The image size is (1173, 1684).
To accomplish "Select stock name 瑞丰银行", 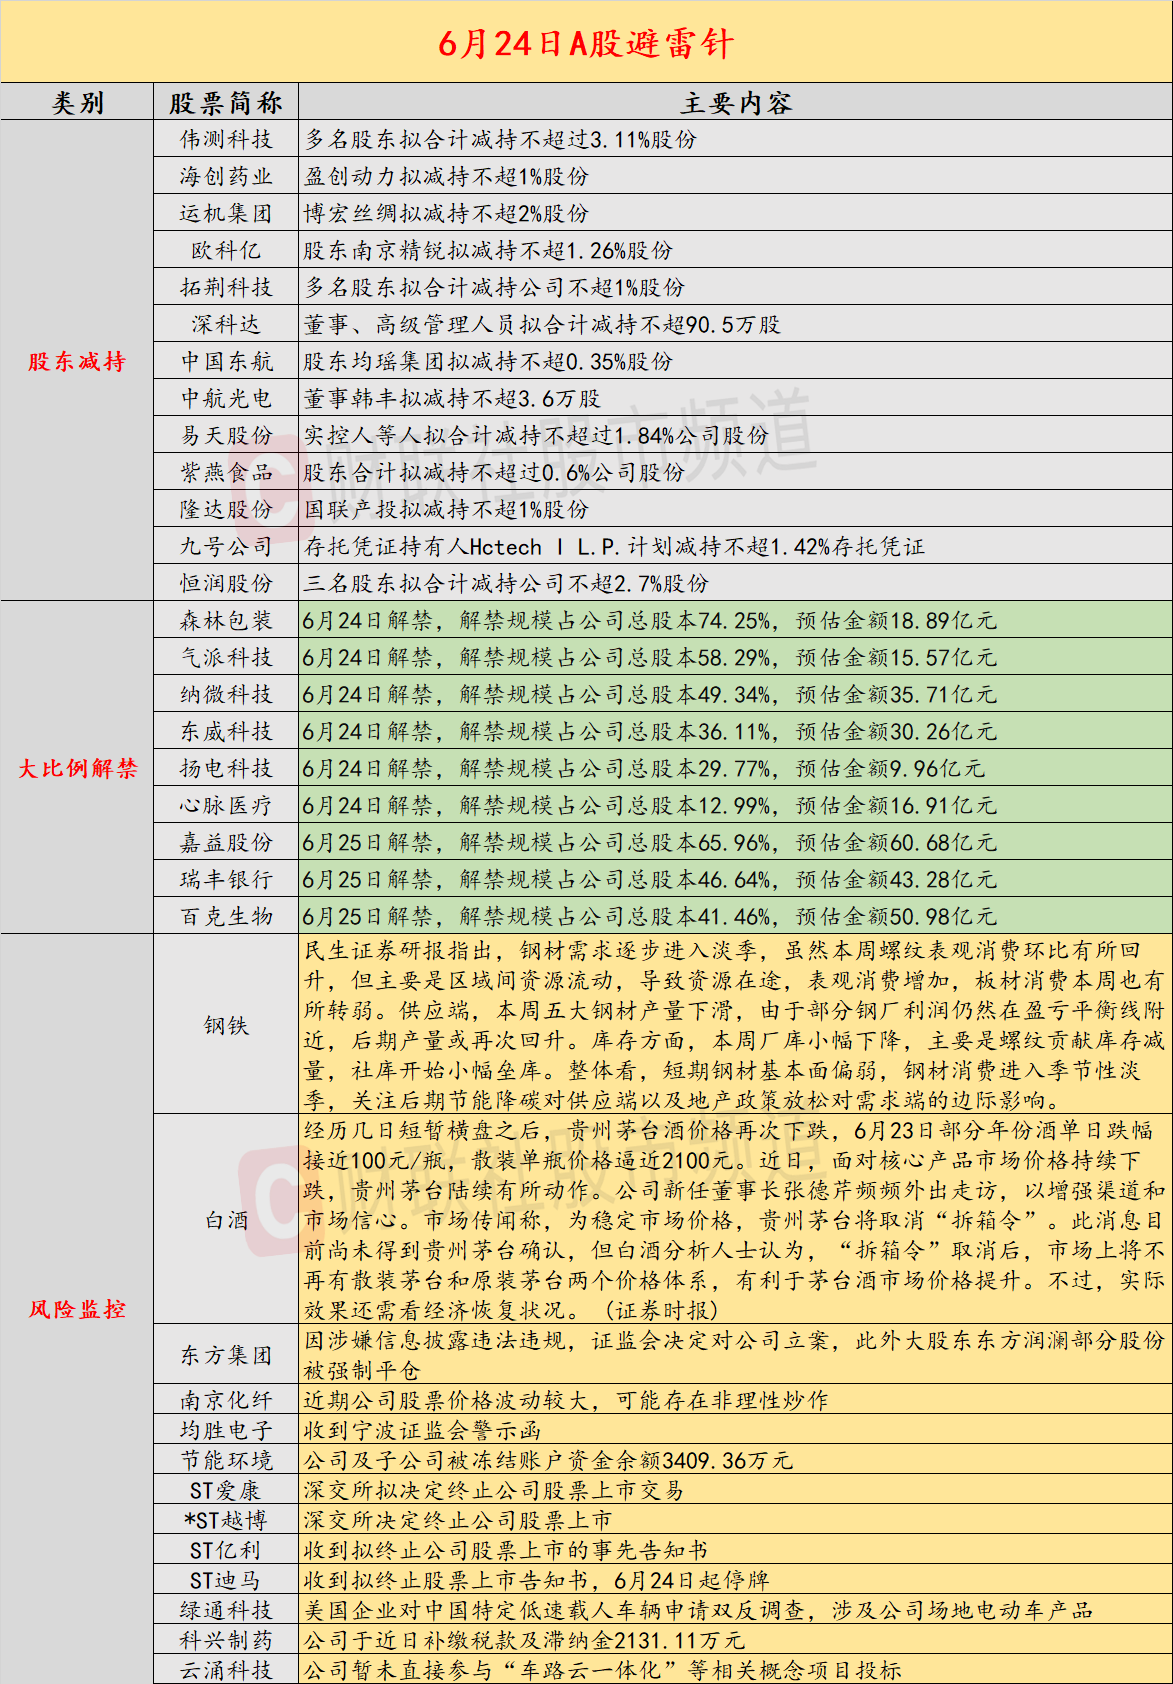I will [226, 879].
